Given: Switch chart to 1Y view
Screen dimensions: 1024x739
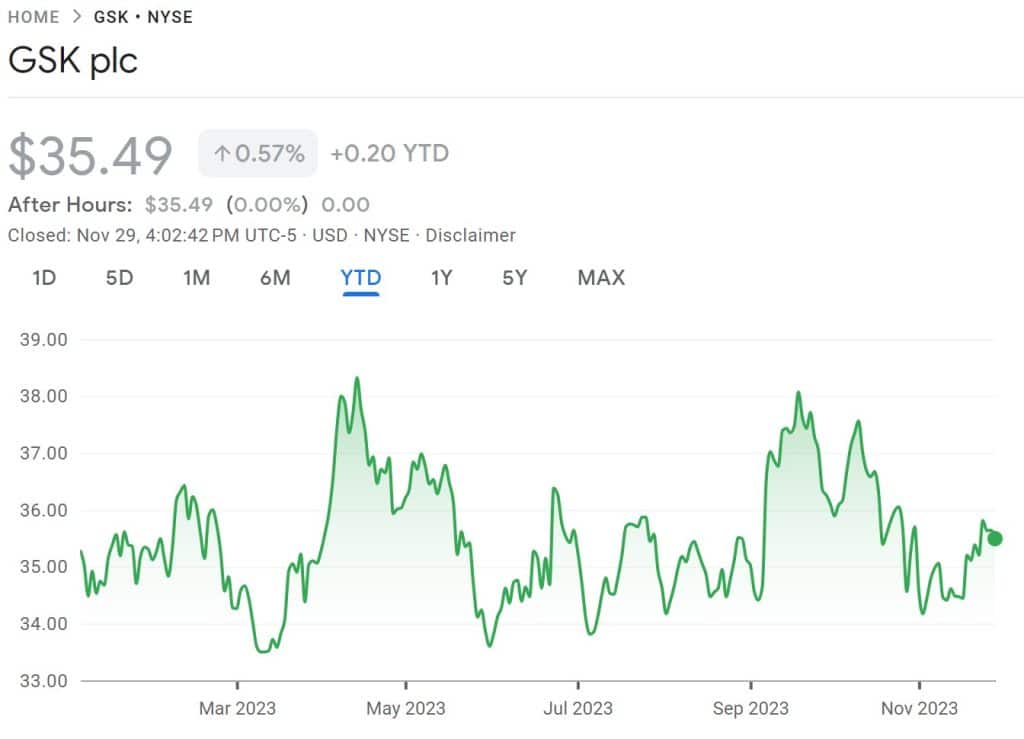Looking at the screenshot, I should tap(441, 278).
